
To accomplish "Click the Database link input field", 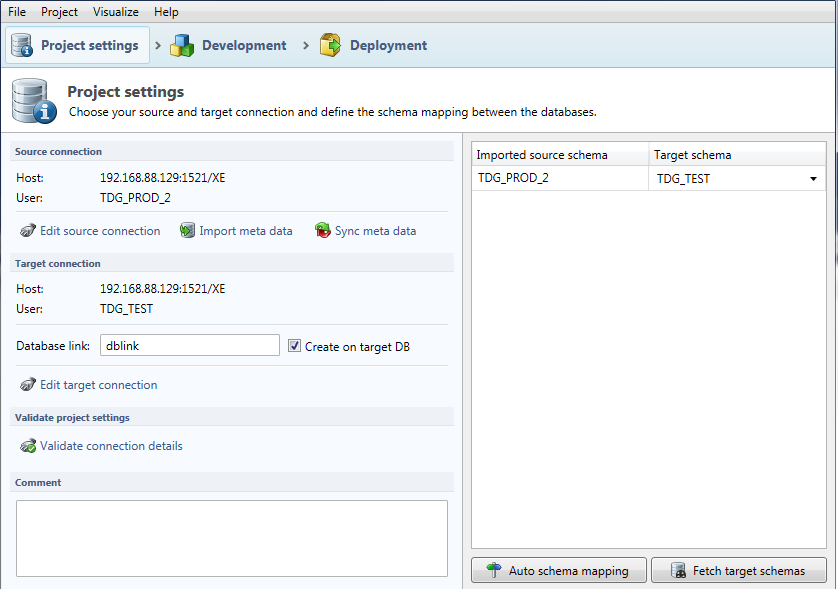I will point(189,346).
